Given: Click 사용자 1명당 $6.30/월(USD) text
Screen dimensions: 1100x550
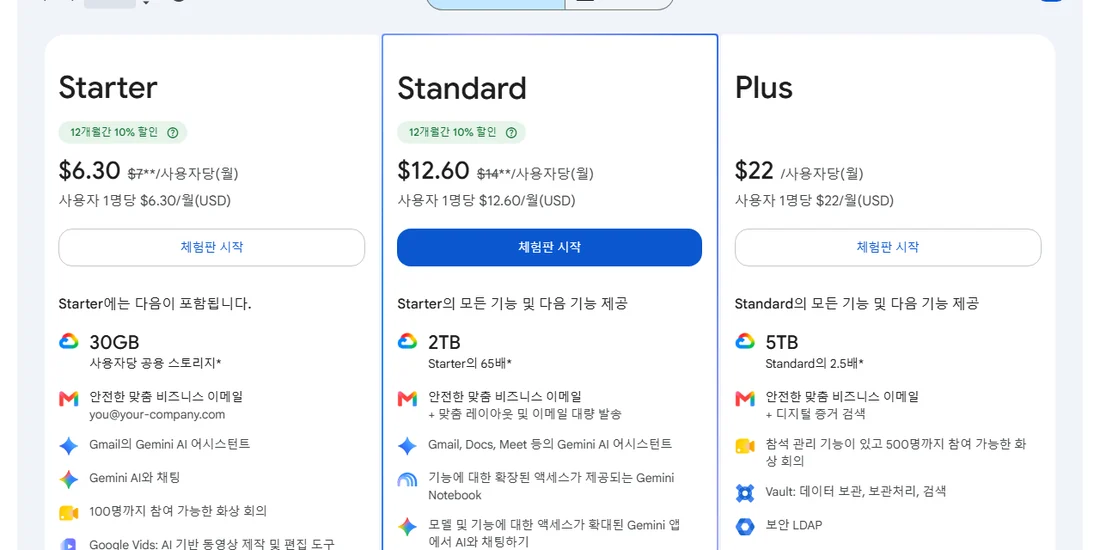Looking at the screenshot, I should click(x=145, y=201).
